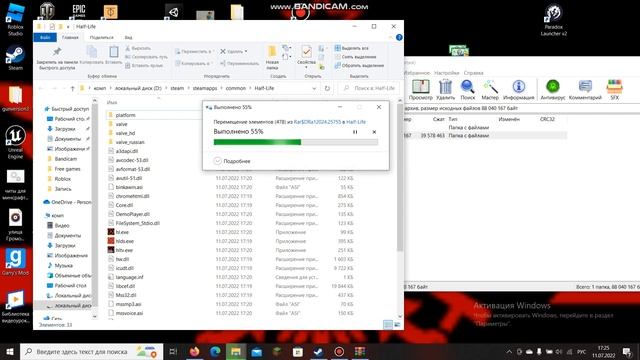
Task: Select language.inf file
Action: click(126, 277)
